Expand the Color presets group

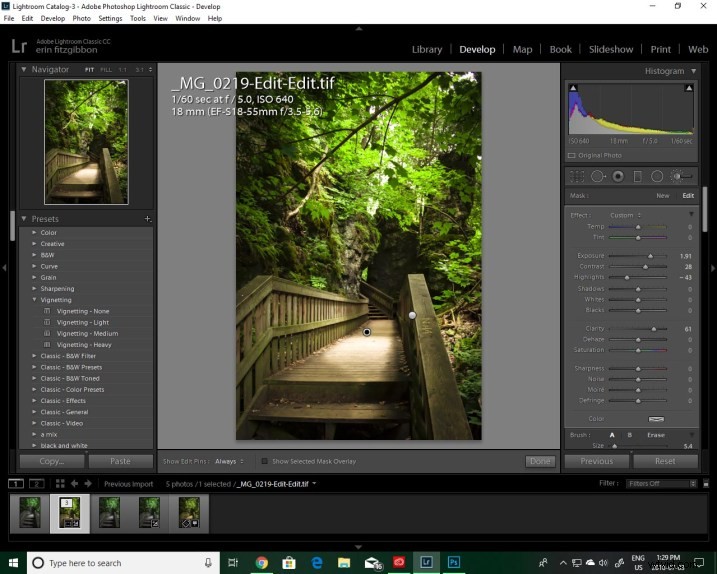coord(34,232)
